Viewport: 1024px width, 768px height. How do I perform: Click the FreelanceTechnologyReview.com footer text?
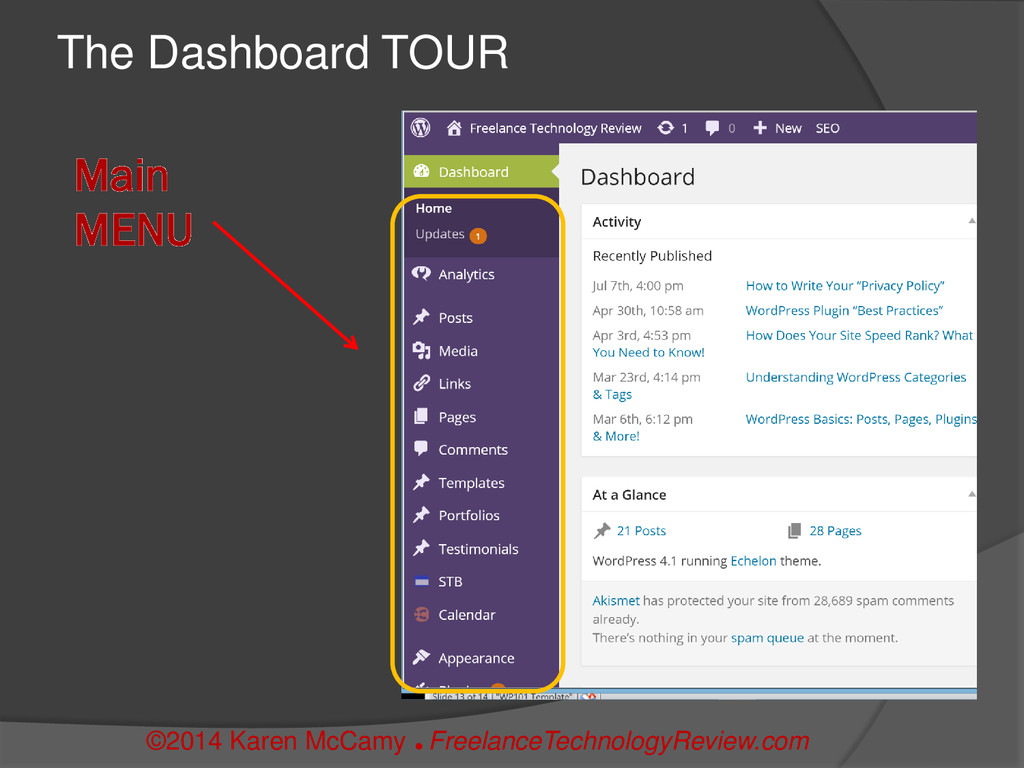tap(619, 741)
